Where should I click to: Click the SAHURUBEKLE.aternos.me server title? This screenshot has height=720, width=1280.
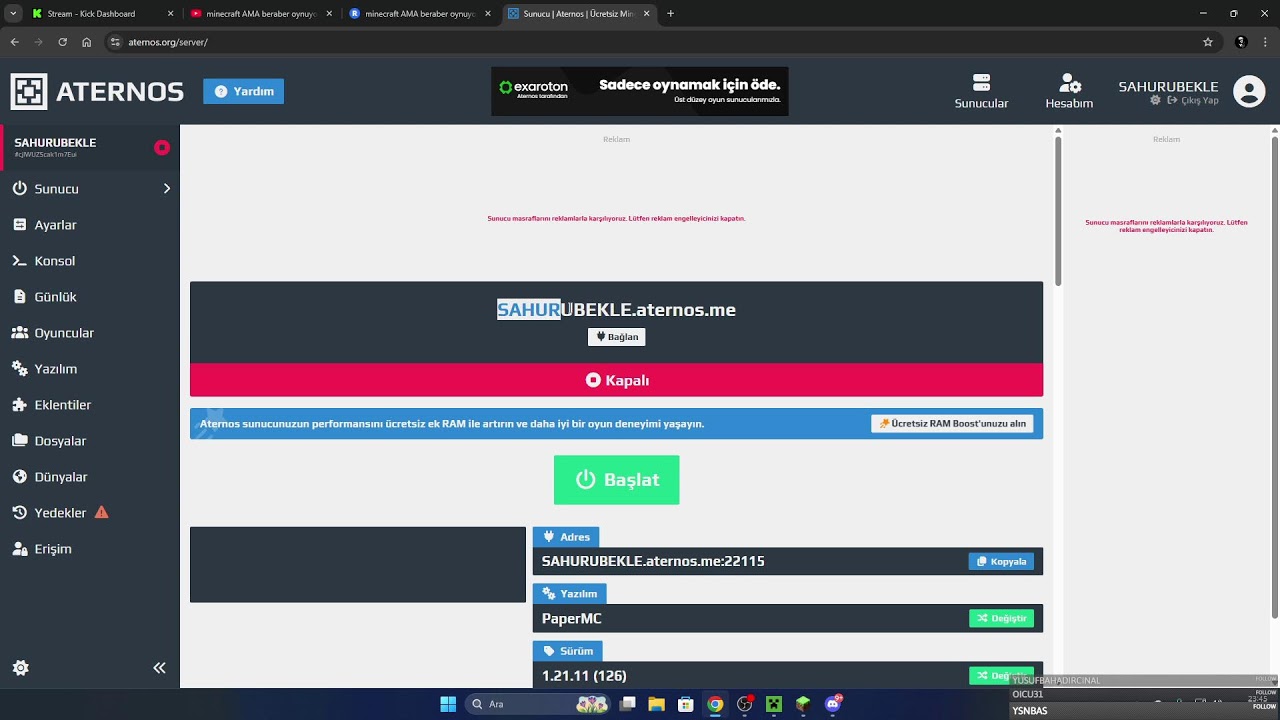point(616,310)
